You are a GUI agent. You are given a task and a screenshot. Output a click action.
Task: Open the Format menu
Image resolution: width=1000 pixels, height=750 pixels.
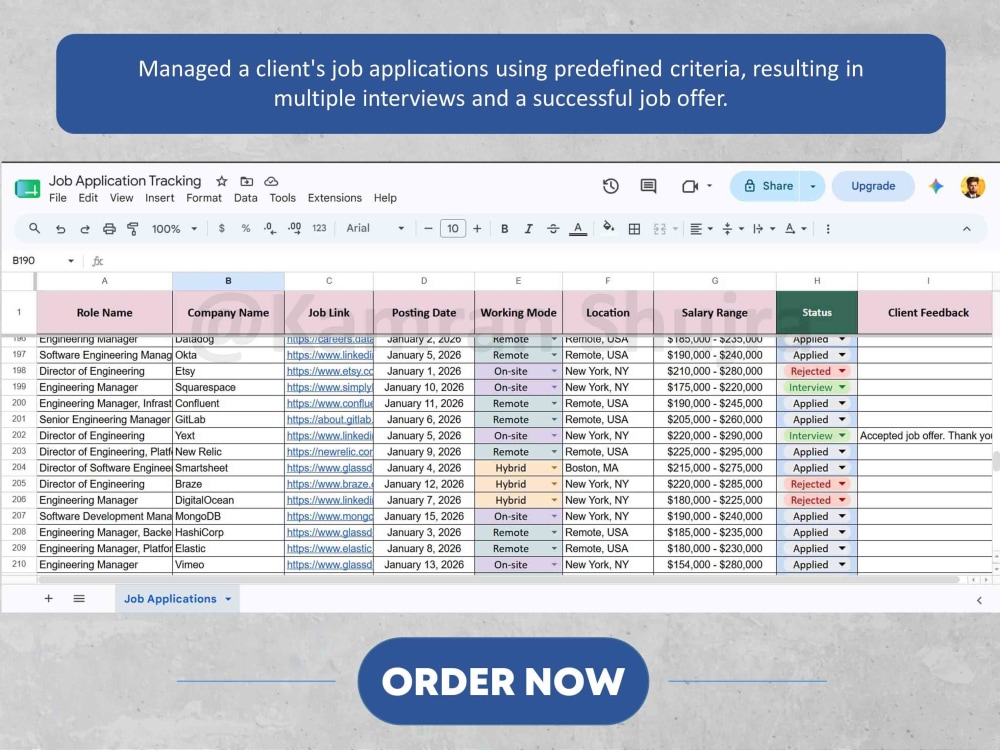click(x=204, y=198)
